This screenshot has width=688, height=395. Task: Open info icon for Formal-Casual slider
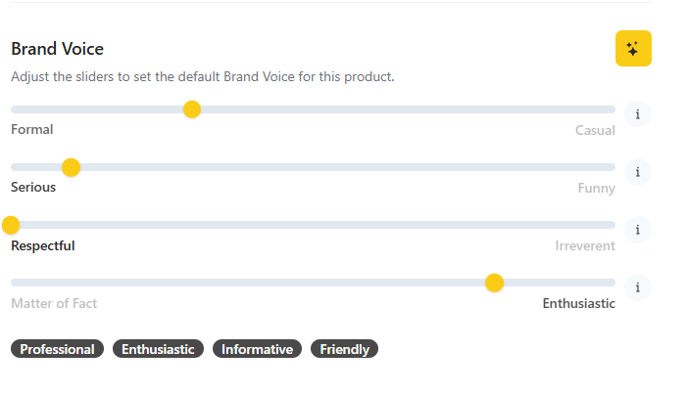(638, 114)
